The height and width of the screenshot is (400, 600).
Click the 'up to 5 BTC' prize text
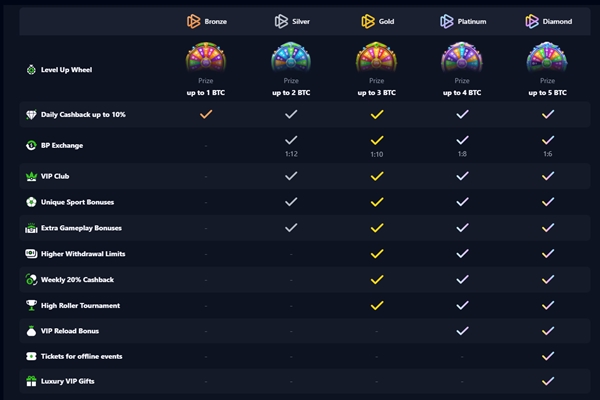click(548, 93)
